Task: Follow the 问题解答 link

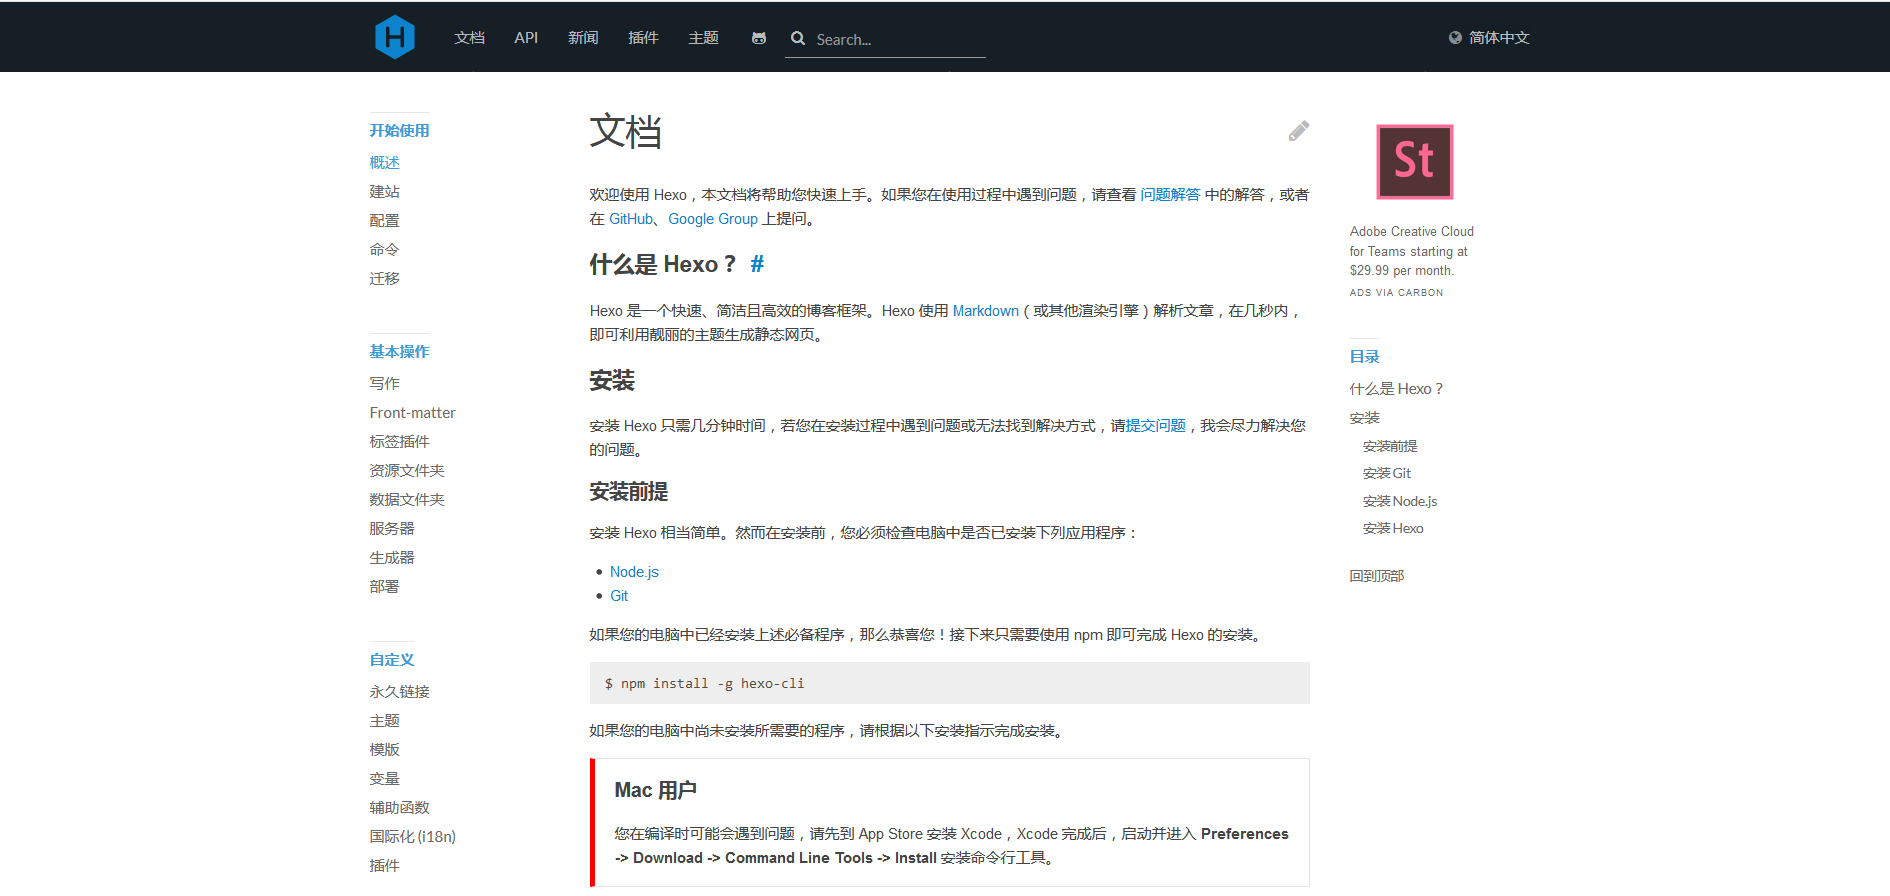Action: 1170,194
